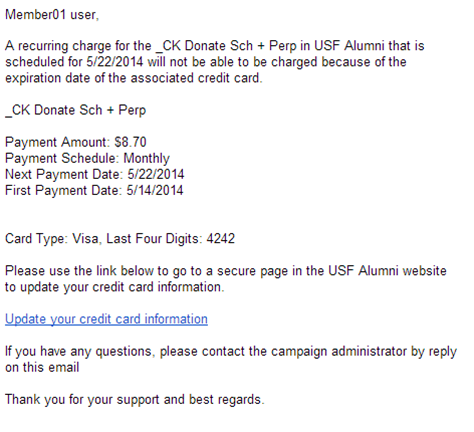Image resolution: width=474 pixels, height=432 pixels.
Task: Click the 'Payment Schedule:' label
Action: (62, 159)
